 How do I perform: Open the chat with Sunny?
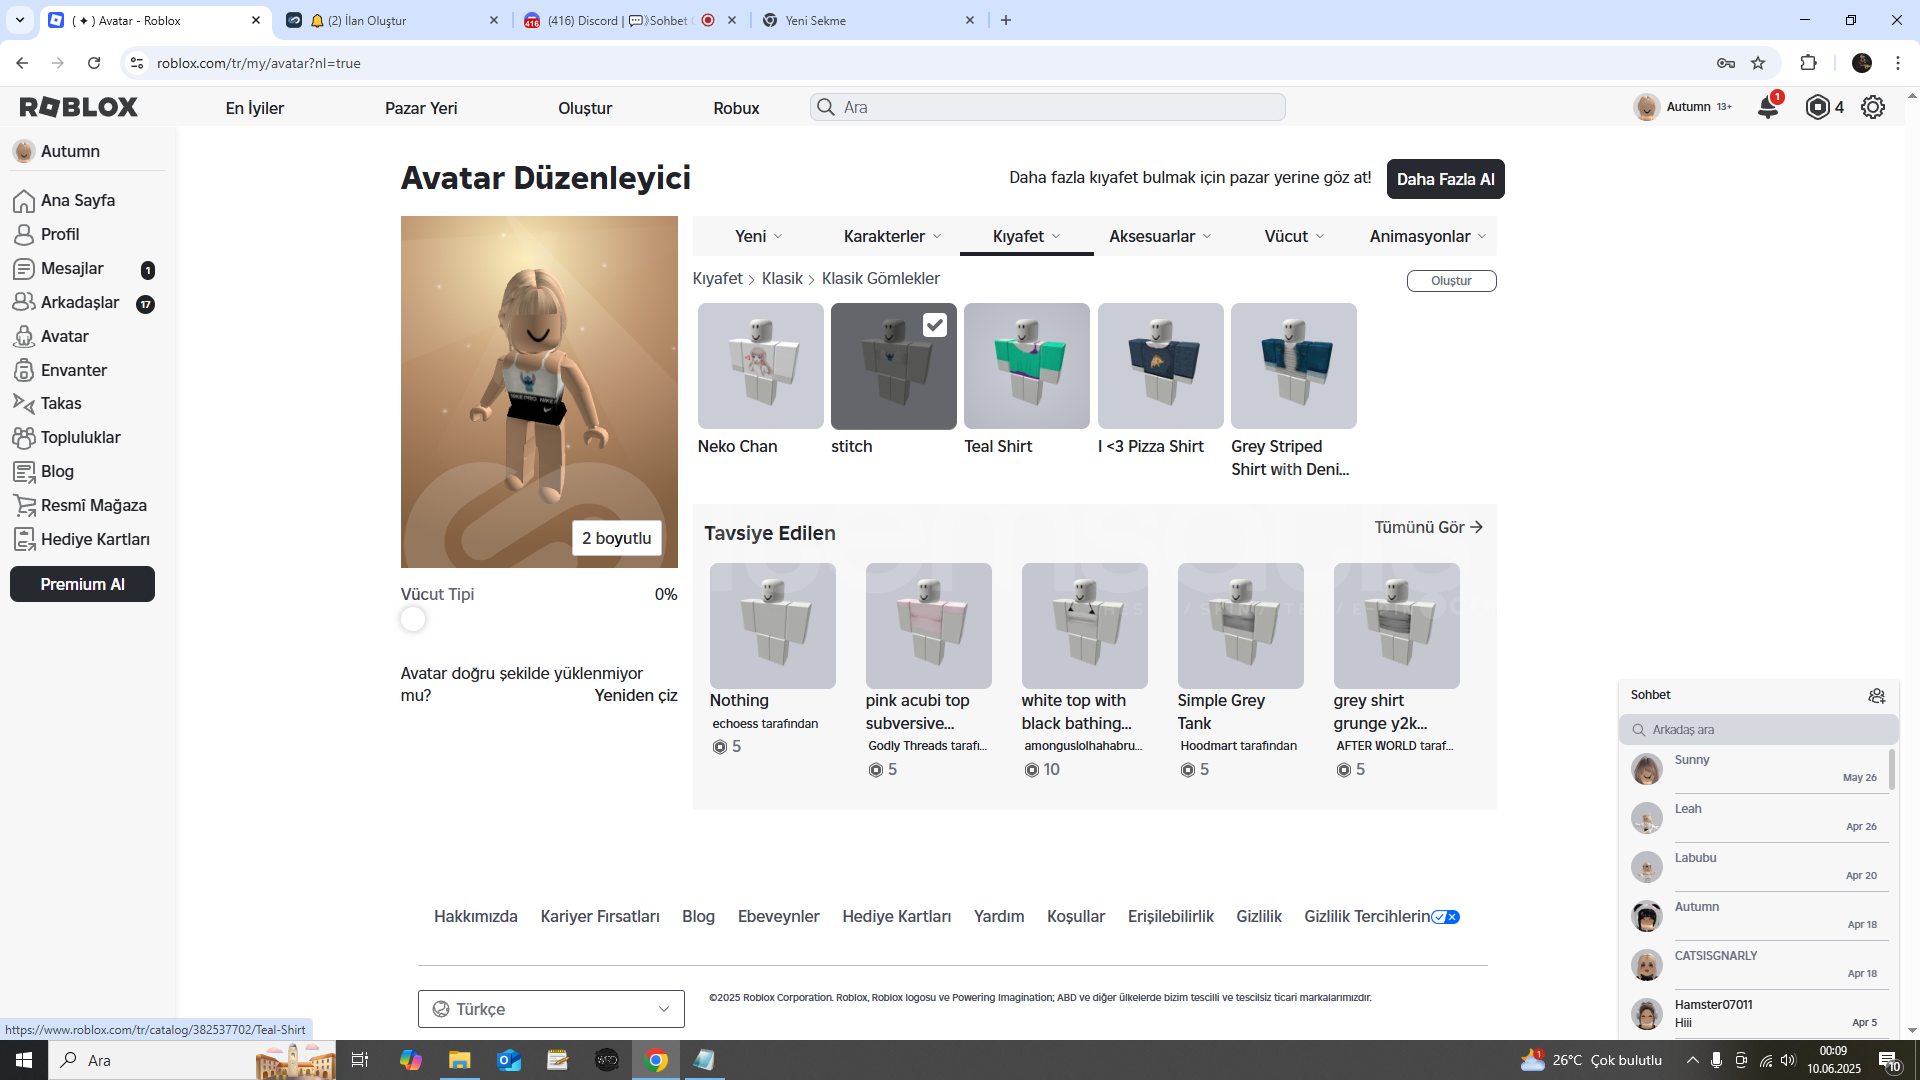click(1758, 770)
